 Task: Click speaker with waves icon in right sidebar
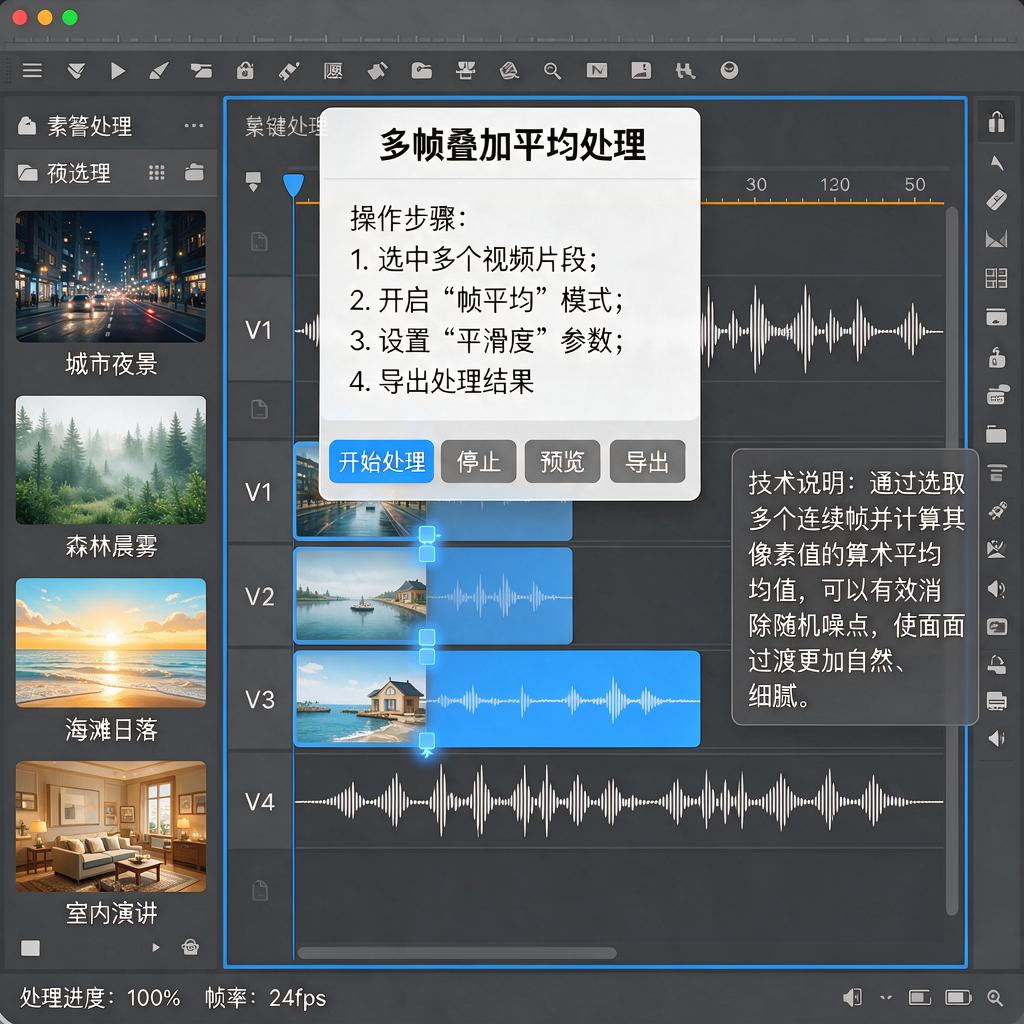coord(996,589)
